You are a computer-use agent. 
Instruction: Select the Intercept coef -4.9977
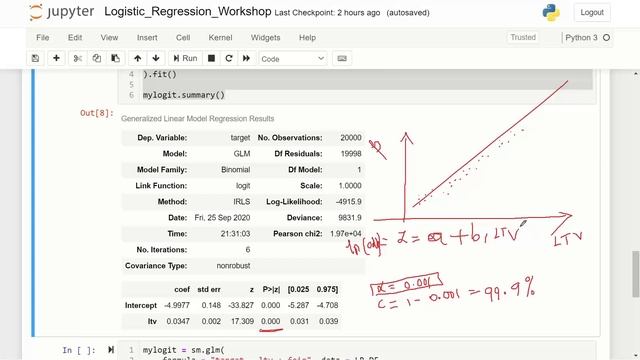pos(177,305)
